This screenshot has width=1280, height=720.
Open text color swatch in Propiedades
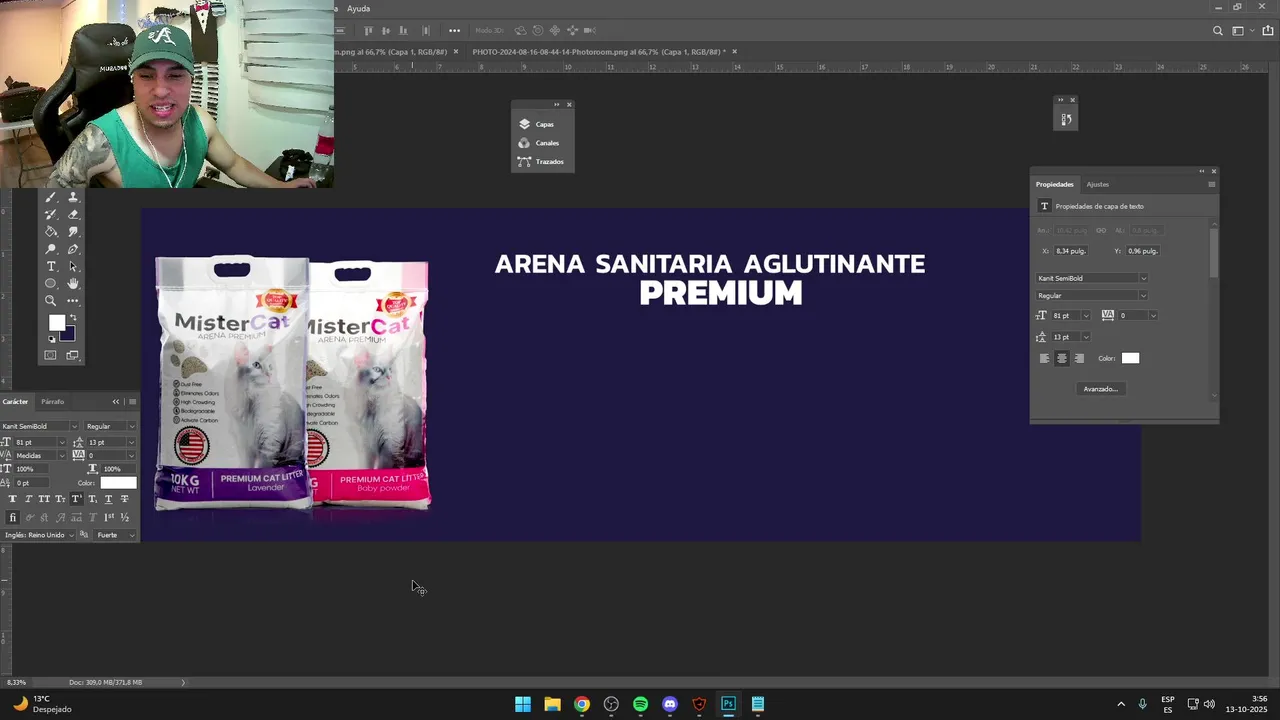(x=1130, y=358)
